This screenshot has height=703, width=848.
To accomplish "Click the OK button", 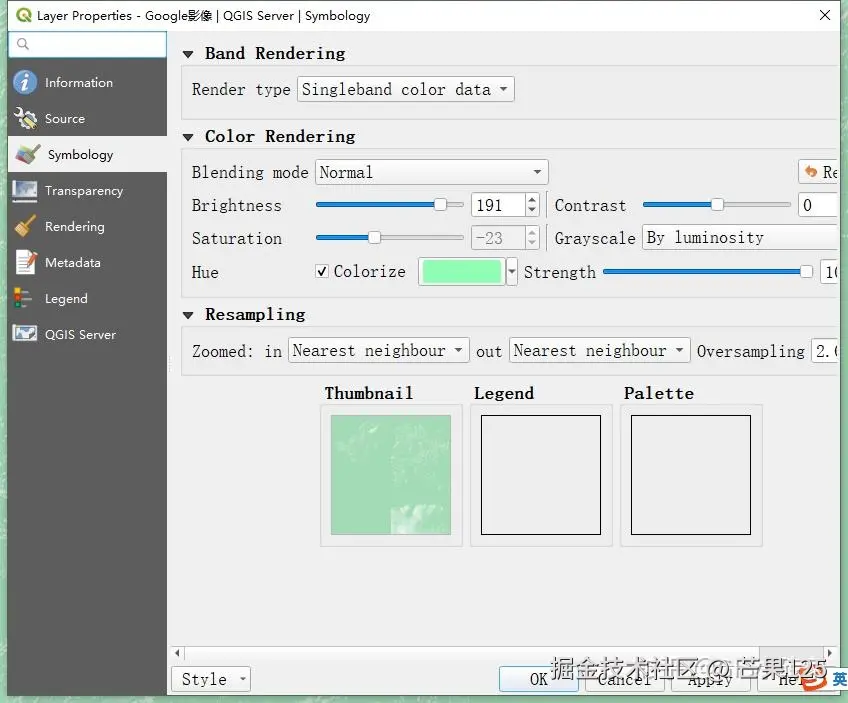I will click(539, 679).
